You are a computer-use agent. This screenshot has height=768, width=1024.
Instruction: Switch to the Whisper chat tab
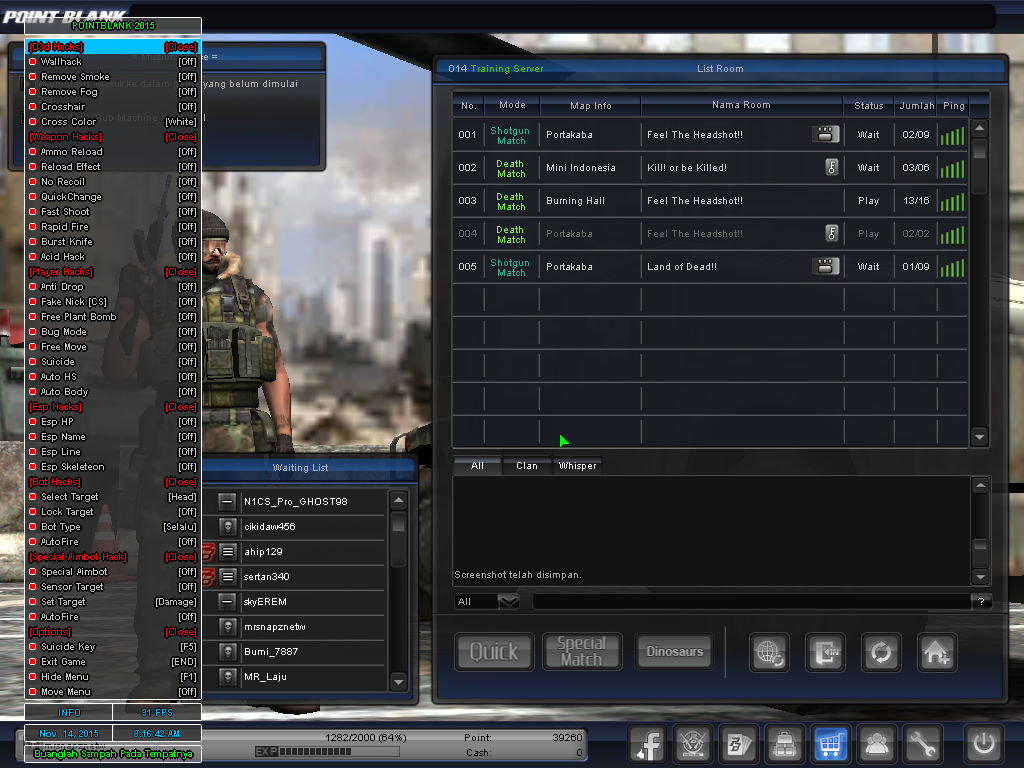[577, 466]
